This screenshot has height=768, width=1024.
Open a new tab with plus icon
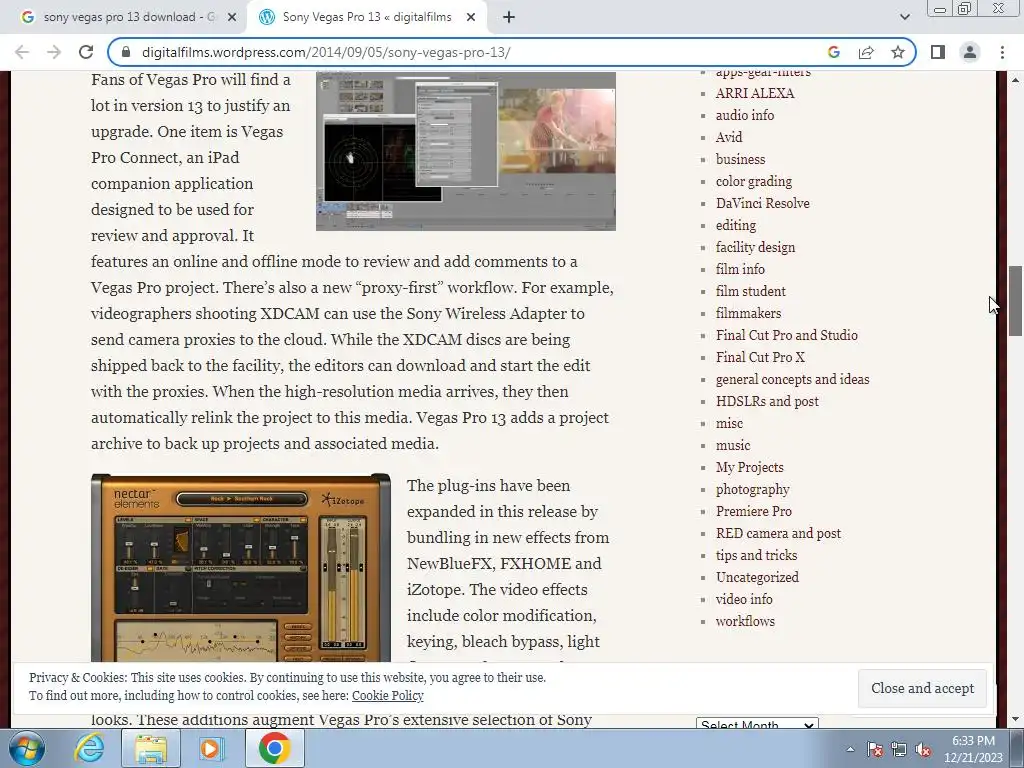coord(509,17)
